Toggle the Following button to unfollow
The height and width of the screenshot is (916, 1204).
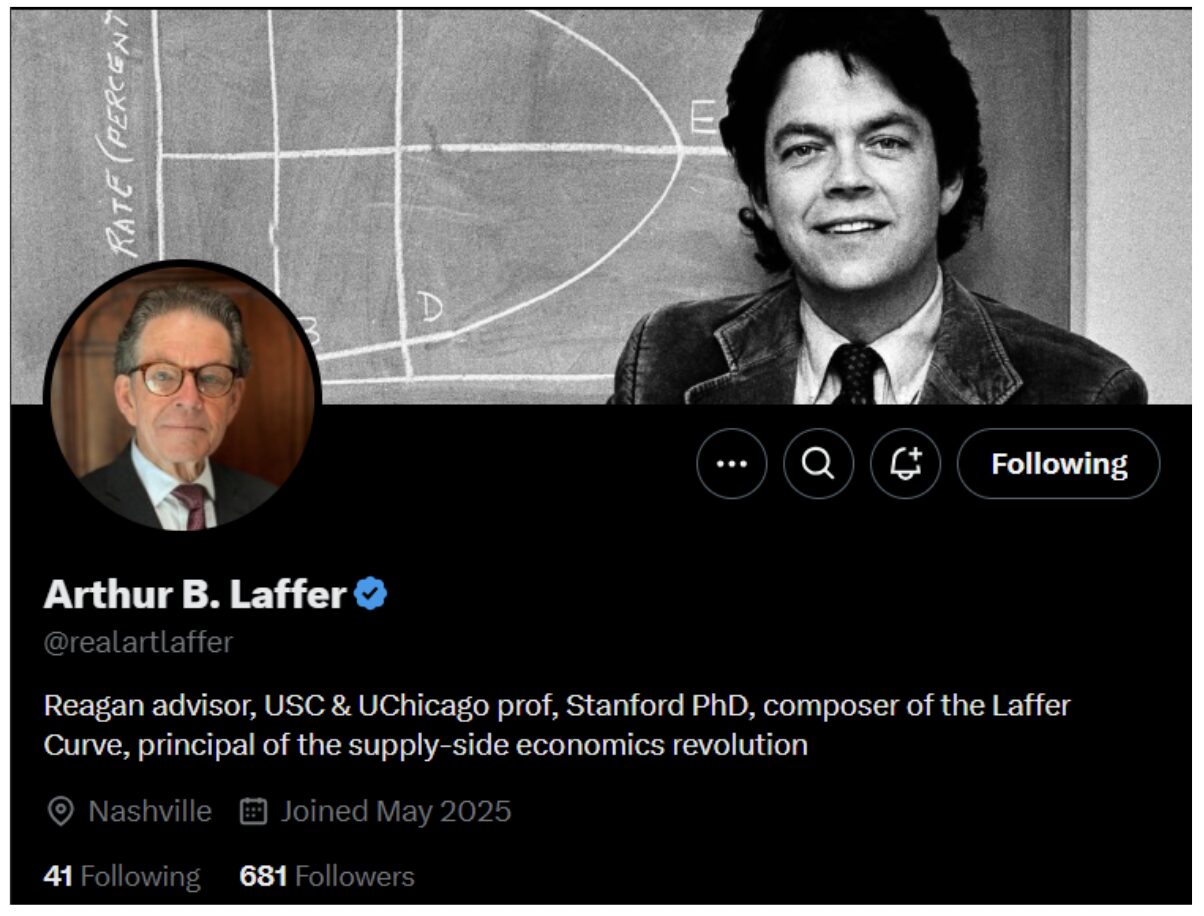(1059, 464)
